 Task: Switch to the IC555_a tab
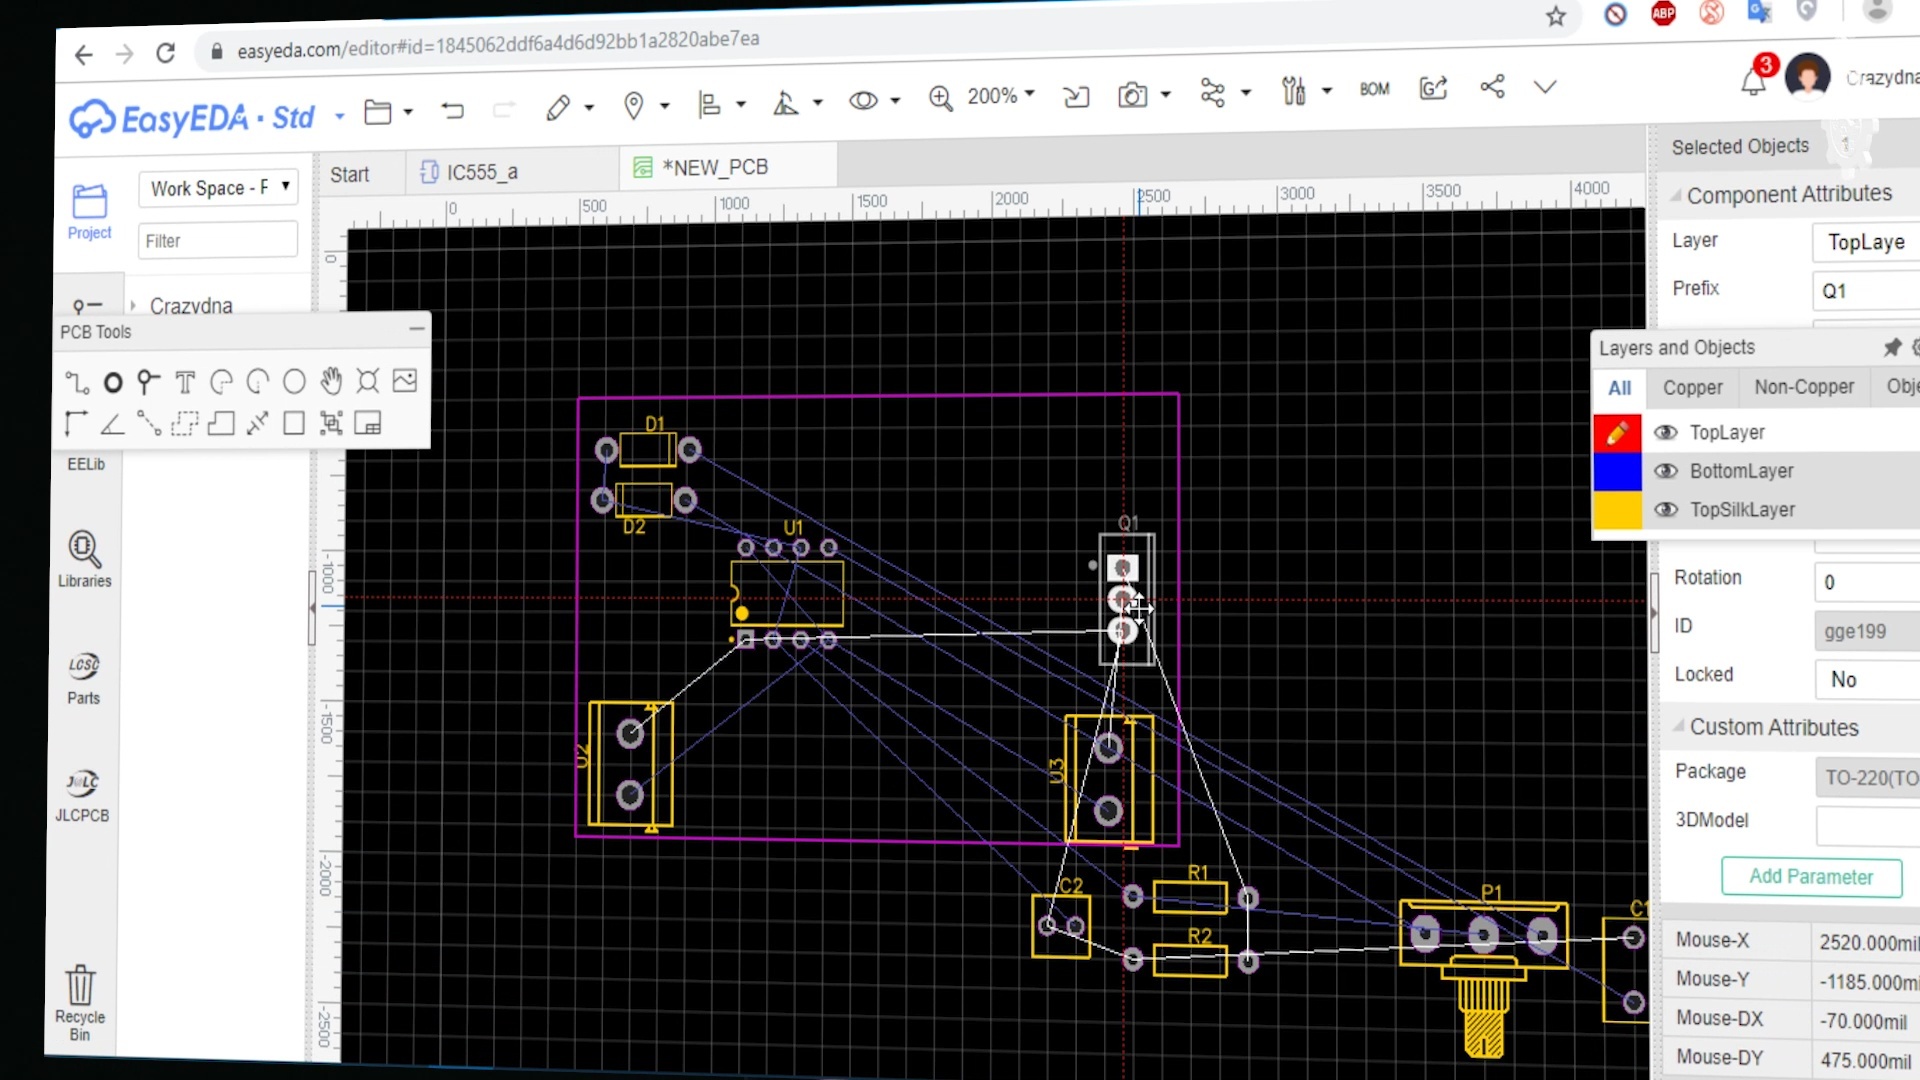[x=470, y=172]
